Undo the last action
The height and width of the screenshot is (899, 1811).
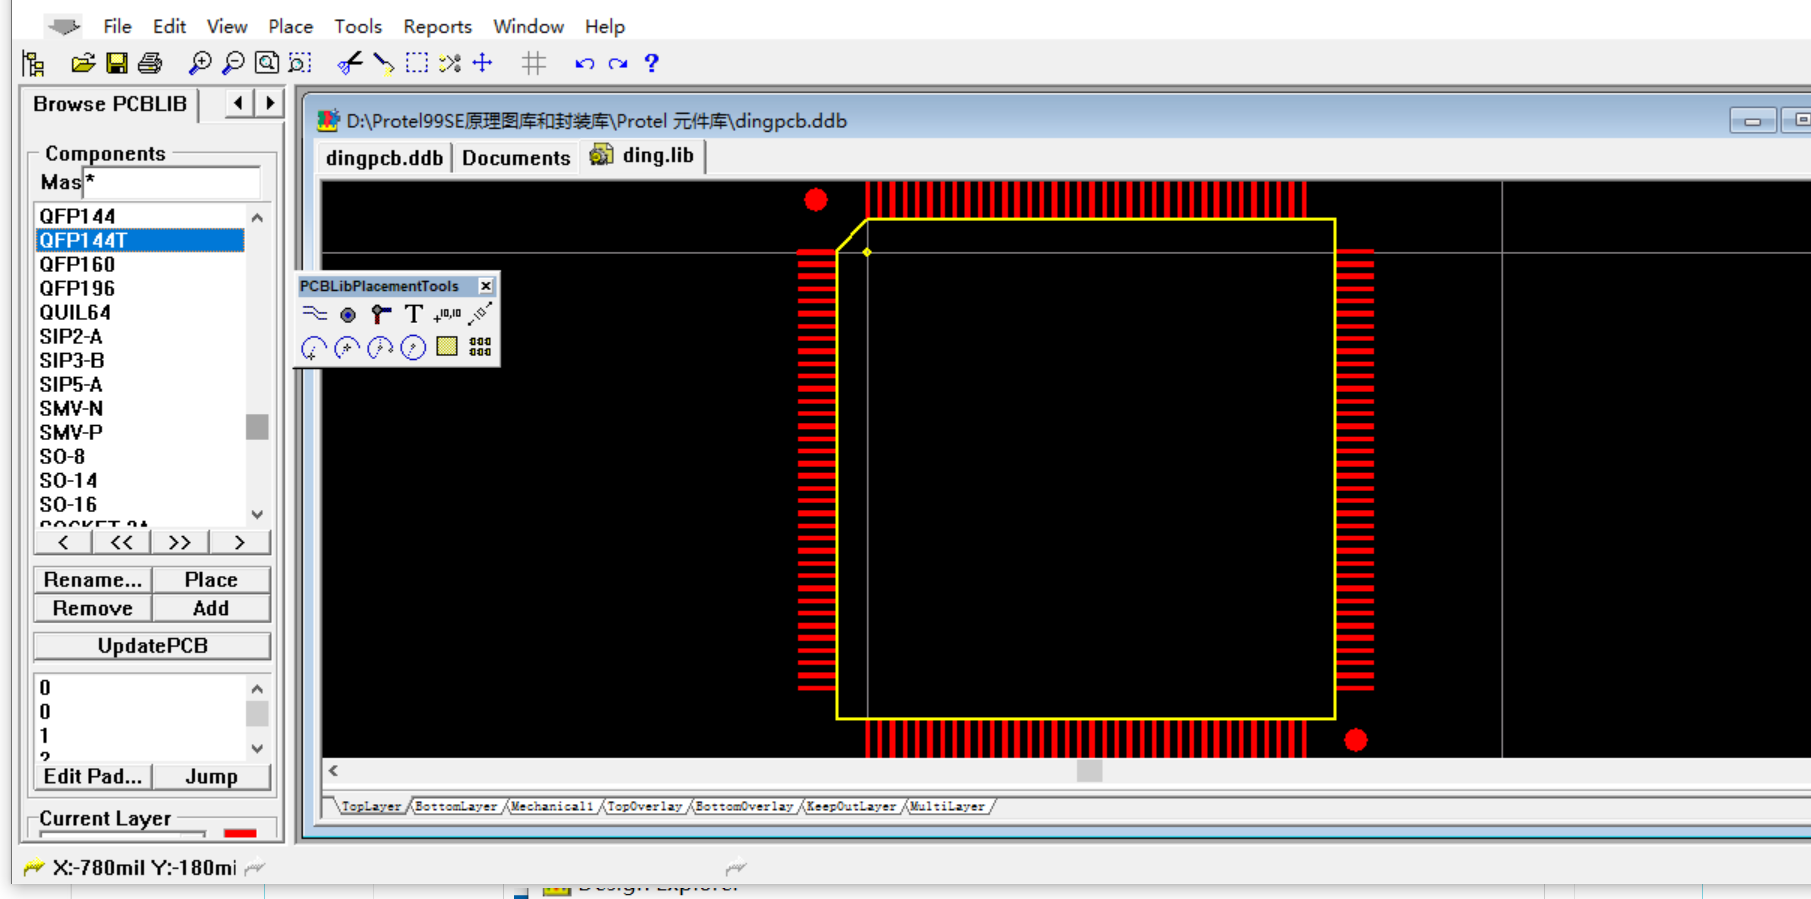(585, 64)
